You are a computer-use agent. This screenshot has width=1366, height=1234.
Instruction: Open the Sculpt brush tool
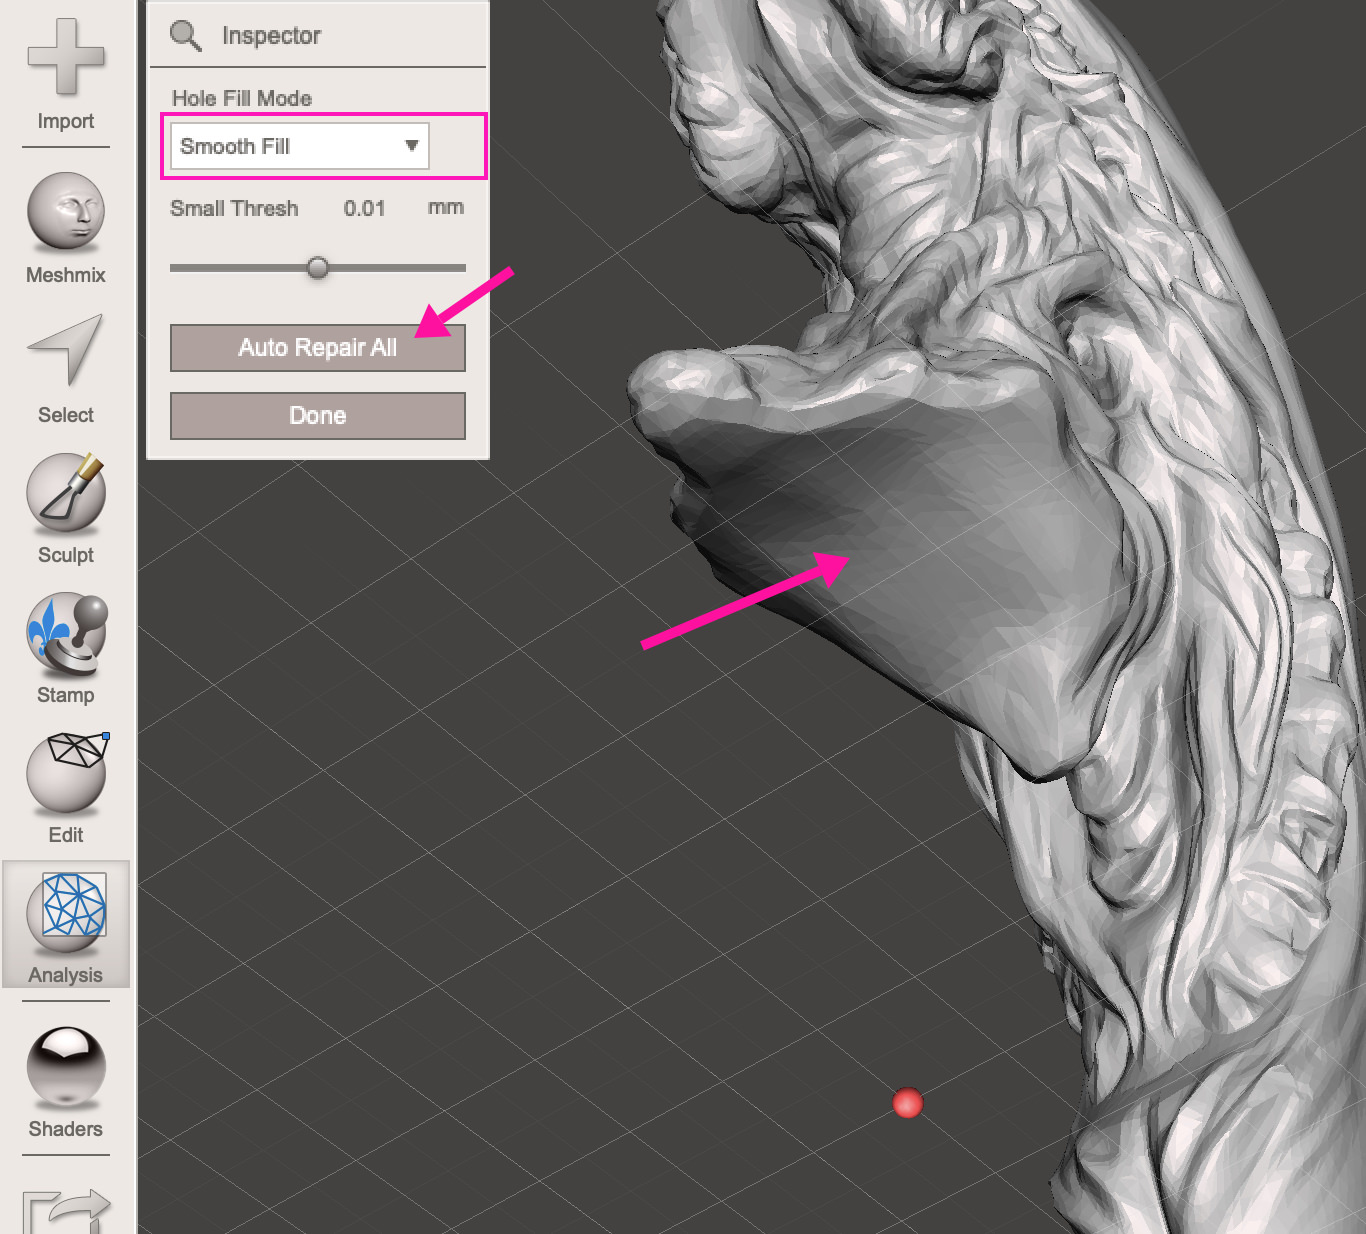tap(66, 493)
